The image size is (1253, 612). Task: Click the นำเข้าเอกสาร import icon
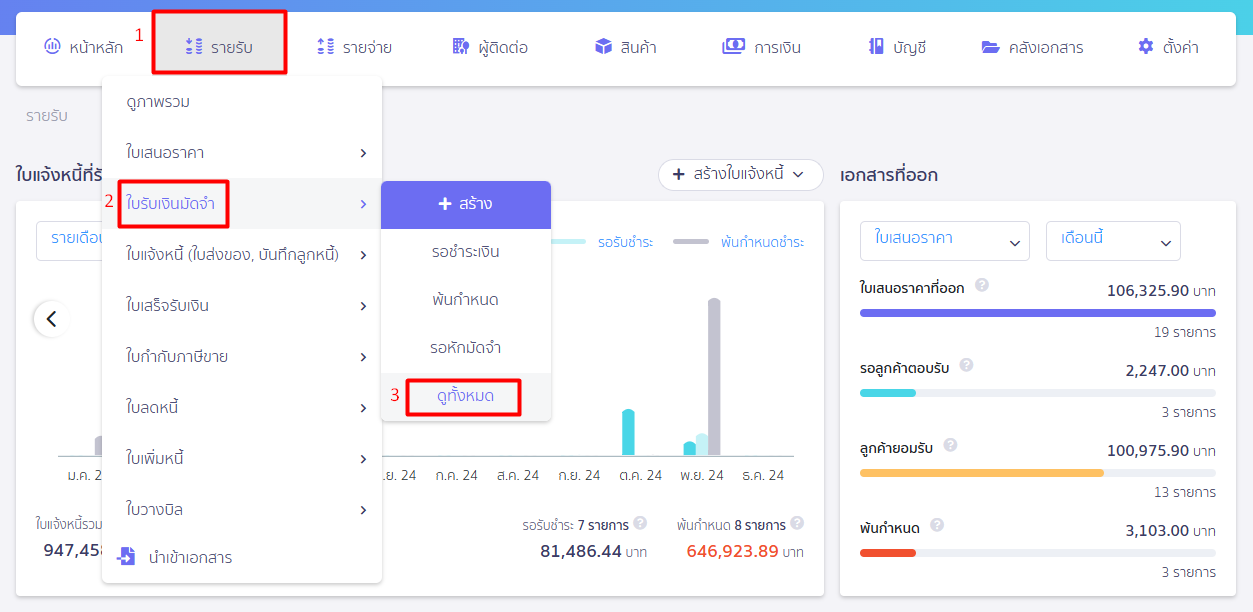[x=126, y=557]
